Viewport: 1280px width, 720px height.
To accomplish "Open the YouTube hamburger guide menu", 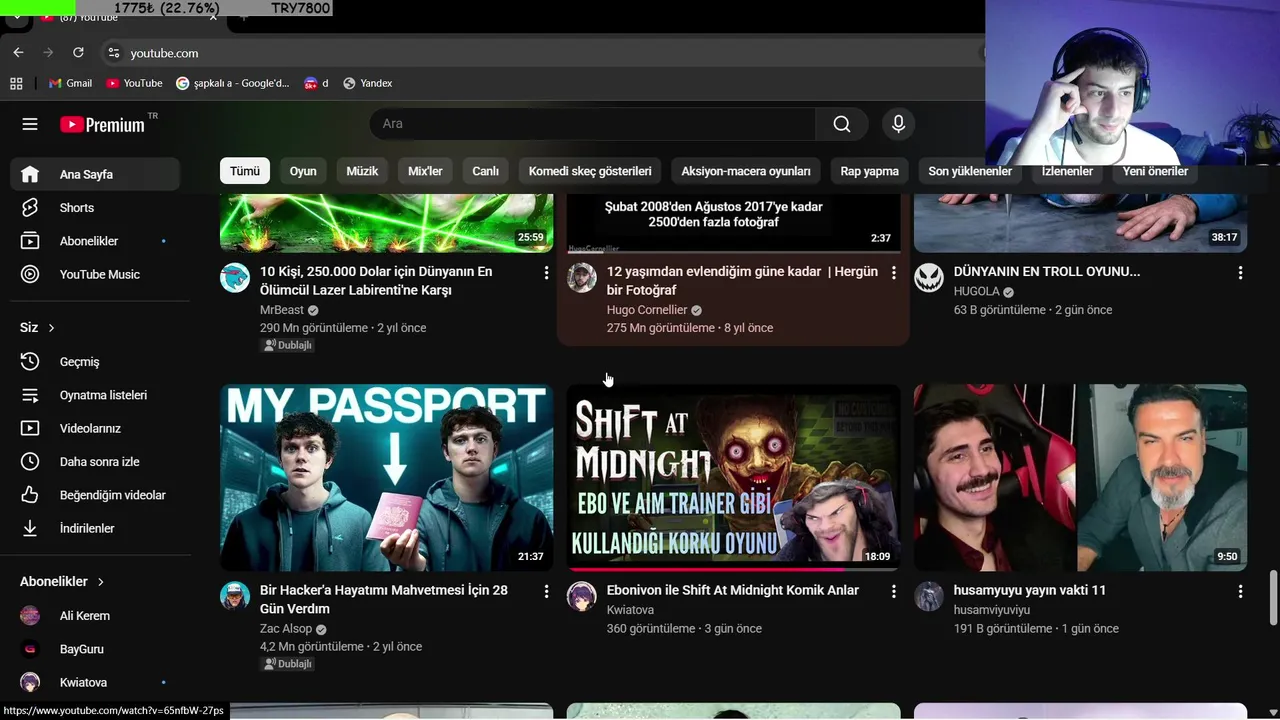I will 30,124.
